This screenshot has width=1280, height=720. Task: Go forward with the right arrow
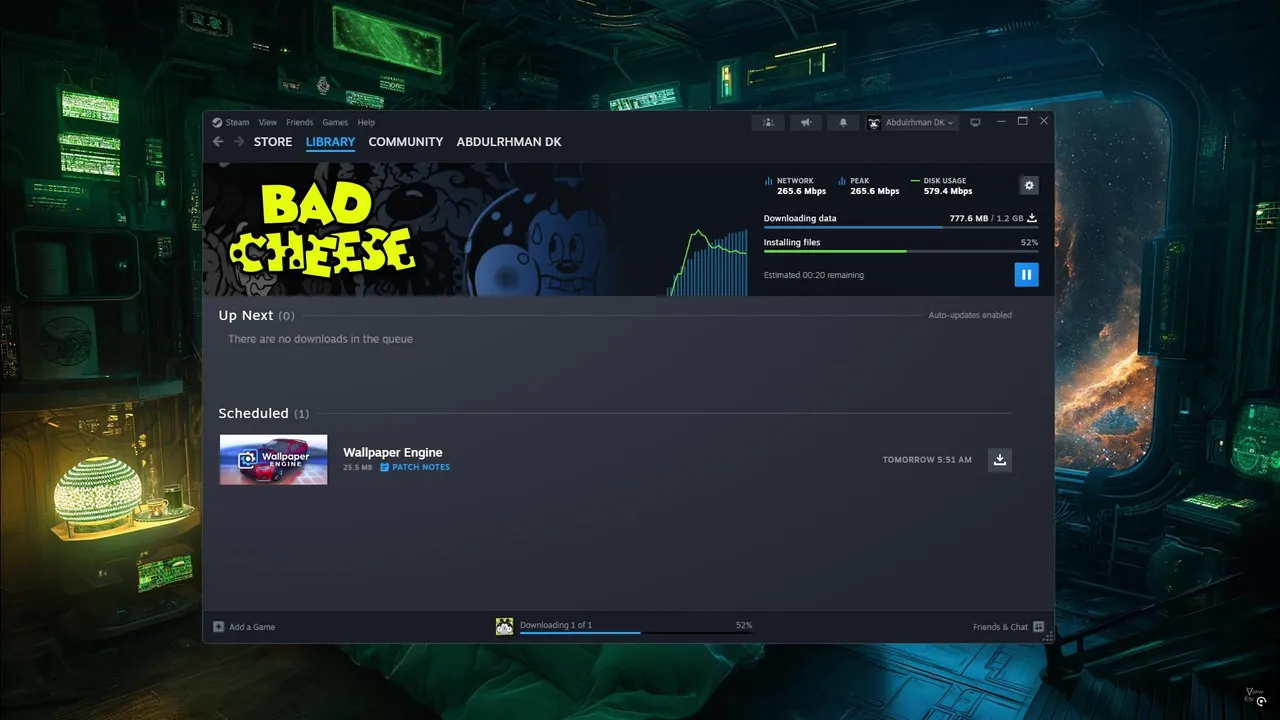click(x=239, y=142)
